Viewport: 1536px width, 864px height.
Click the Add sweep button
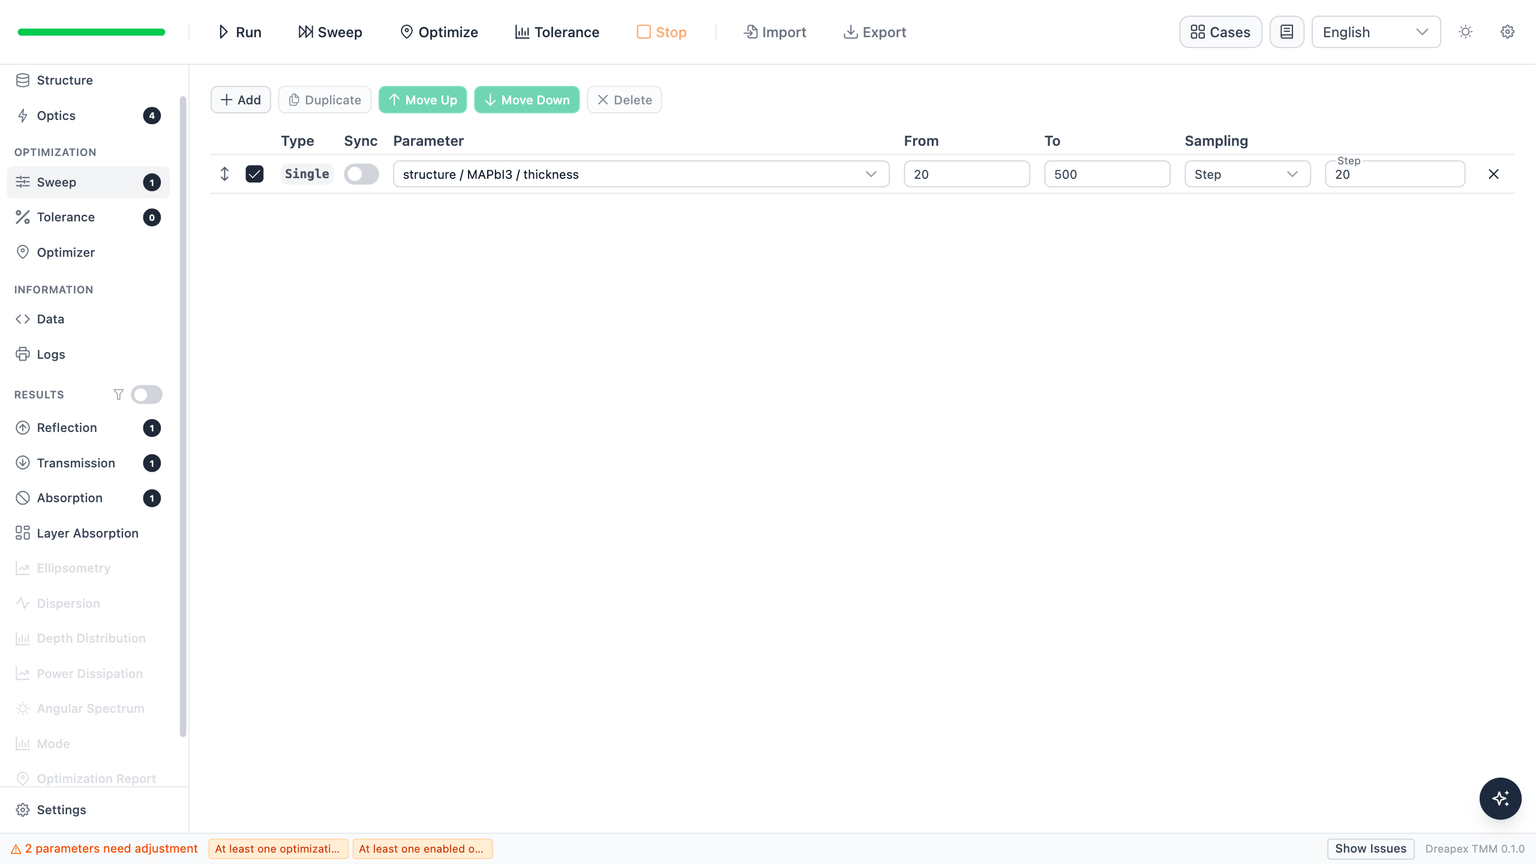(240, 100)
